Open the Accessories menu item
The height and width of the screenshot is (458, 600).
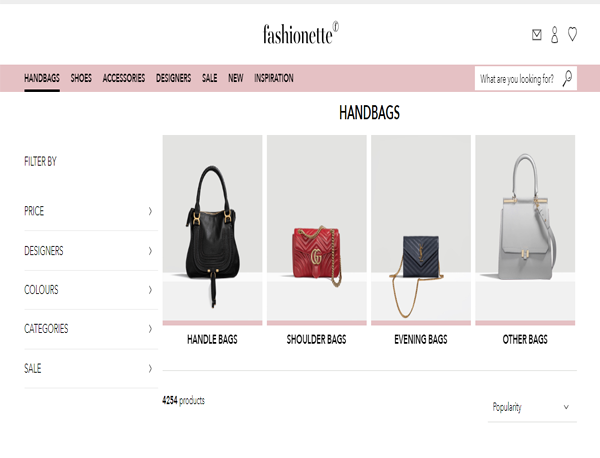pos(124,78)
